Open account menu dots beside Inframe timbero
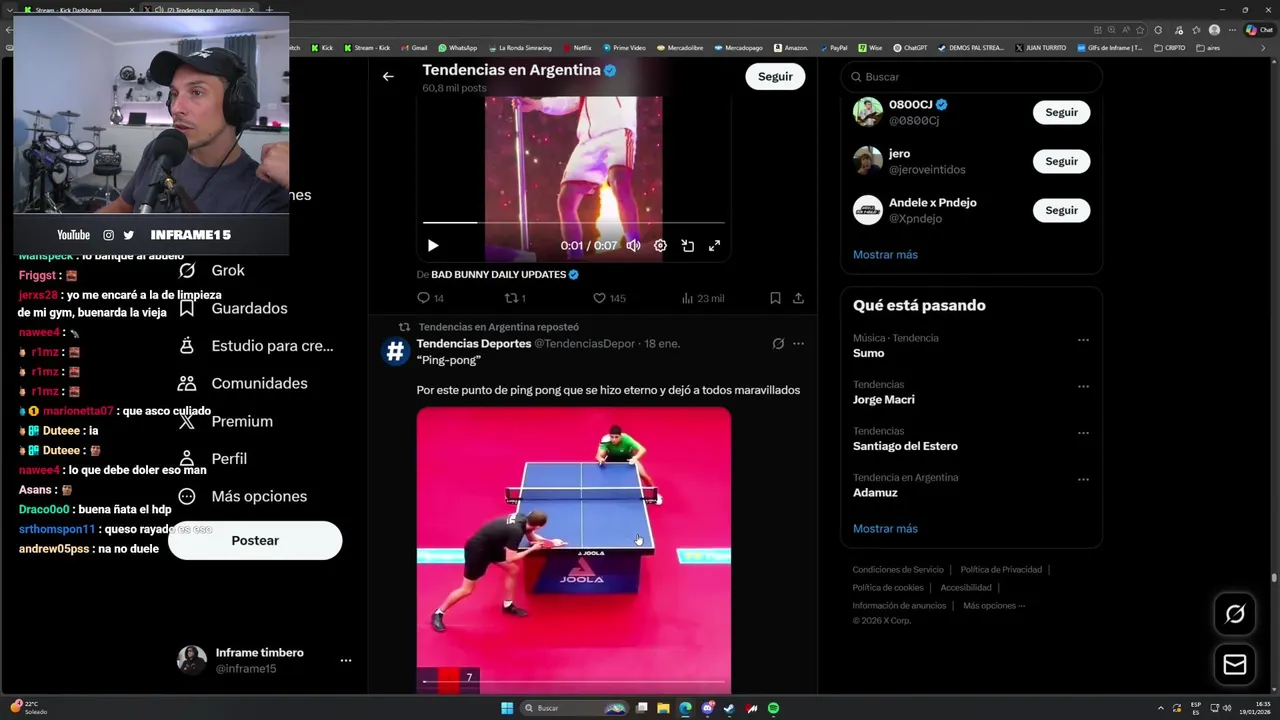Viewport: 1280px width, 720px height. pos(345,661)
